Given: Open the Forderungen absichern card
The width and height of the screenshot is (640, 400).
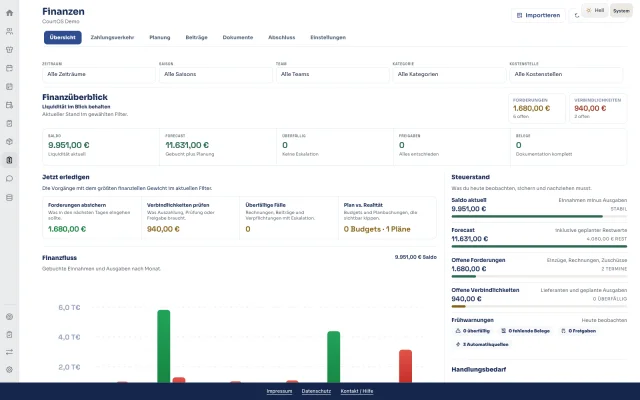Looking at the screenshot, I should coord(92,218).
